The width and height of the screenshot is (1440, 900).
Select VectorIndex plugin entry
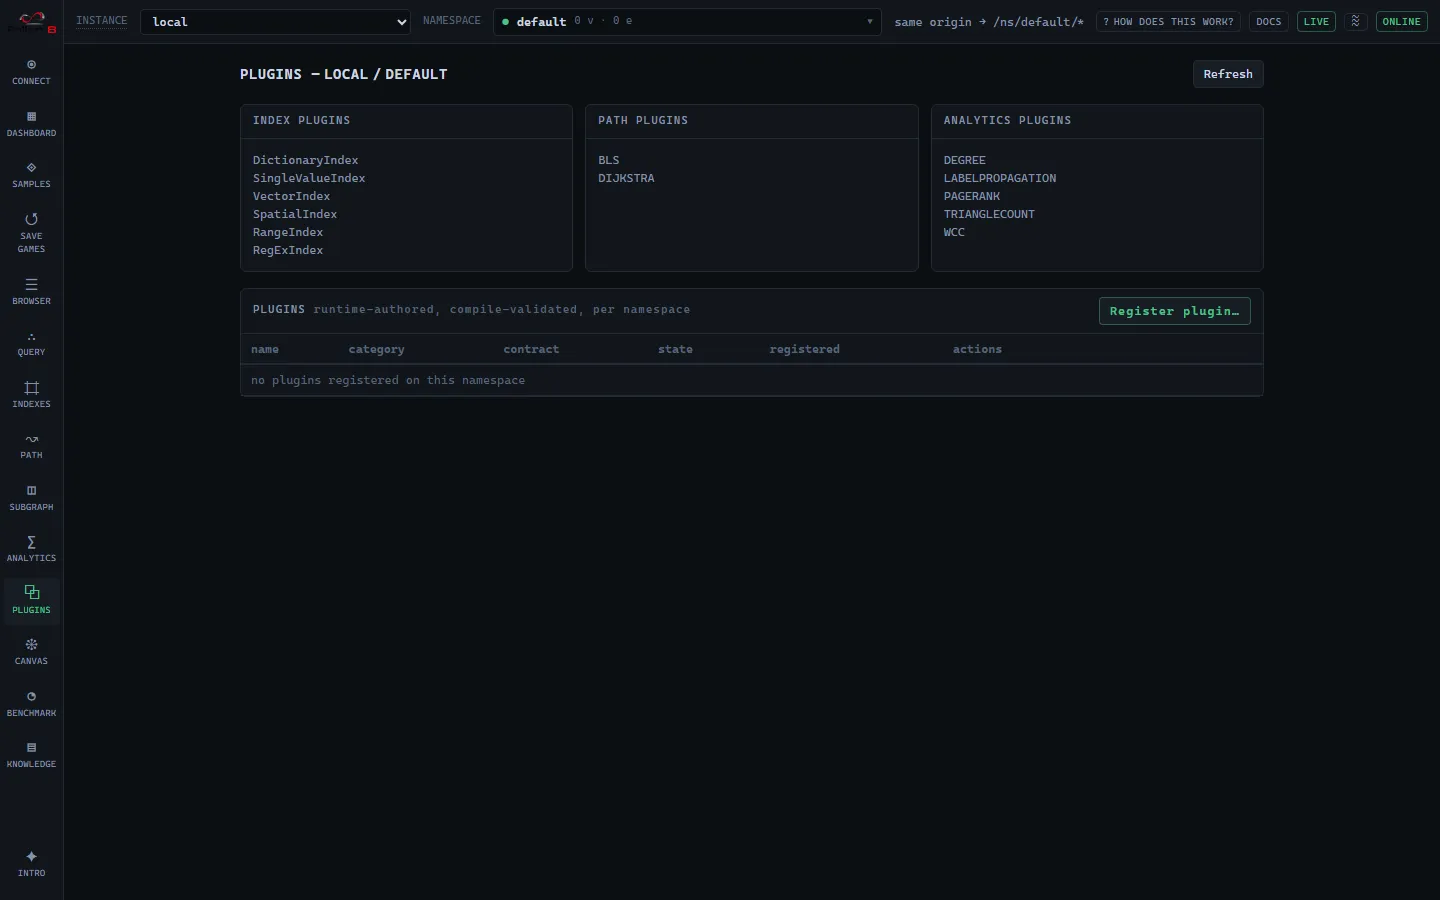[291, 196]
